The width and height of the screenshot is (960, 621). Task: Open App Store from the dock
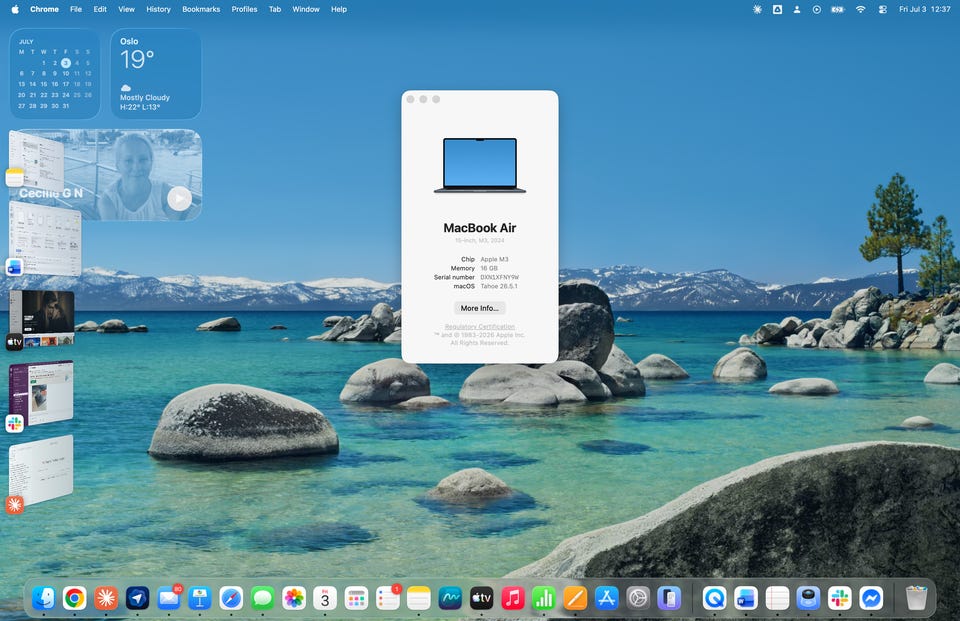pyautogui.click(x=606, y=598)
